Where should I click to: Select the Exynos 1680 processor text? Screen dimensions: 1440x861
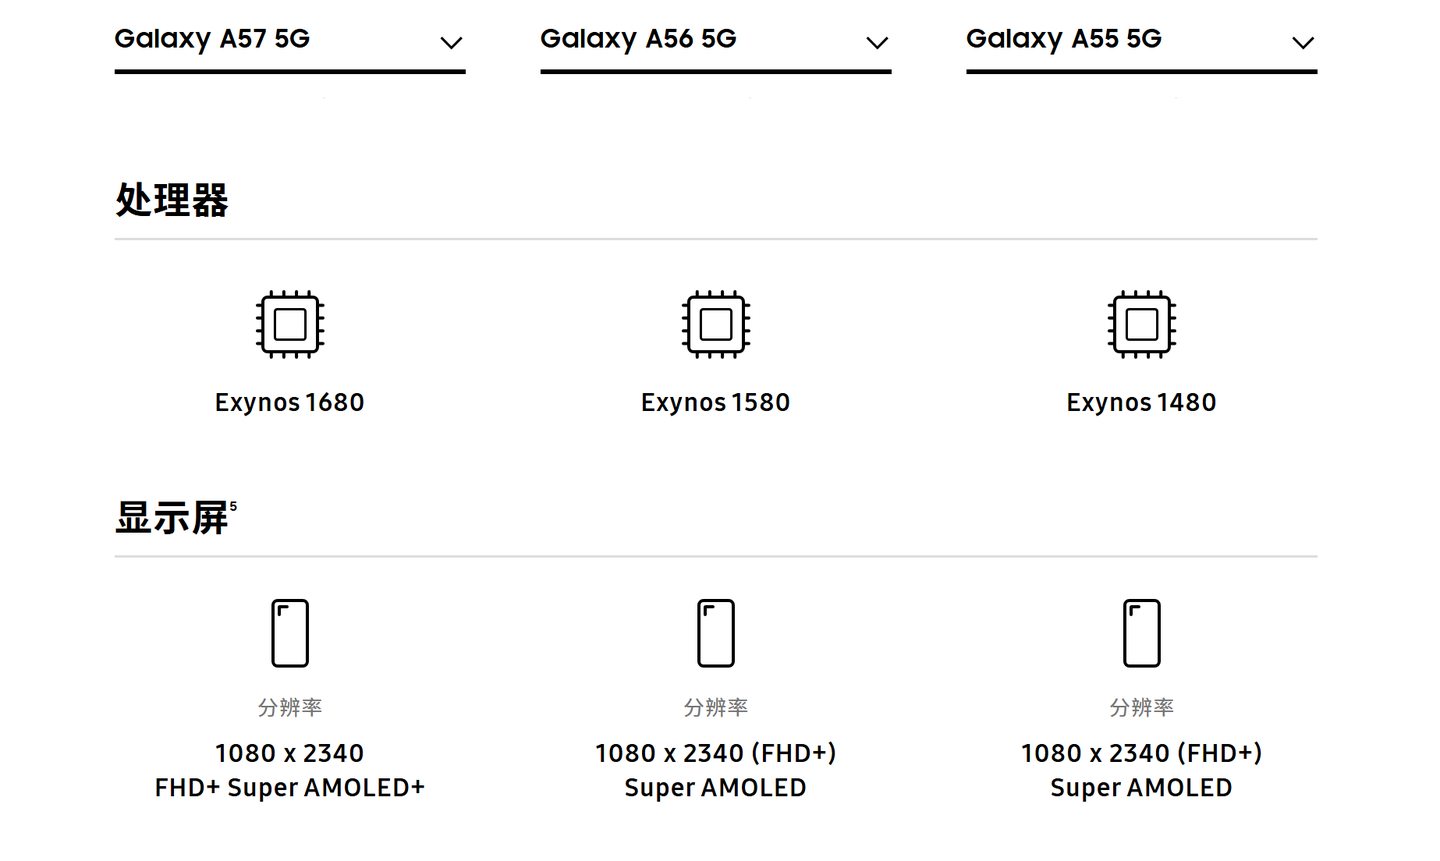tap(290, 402)
